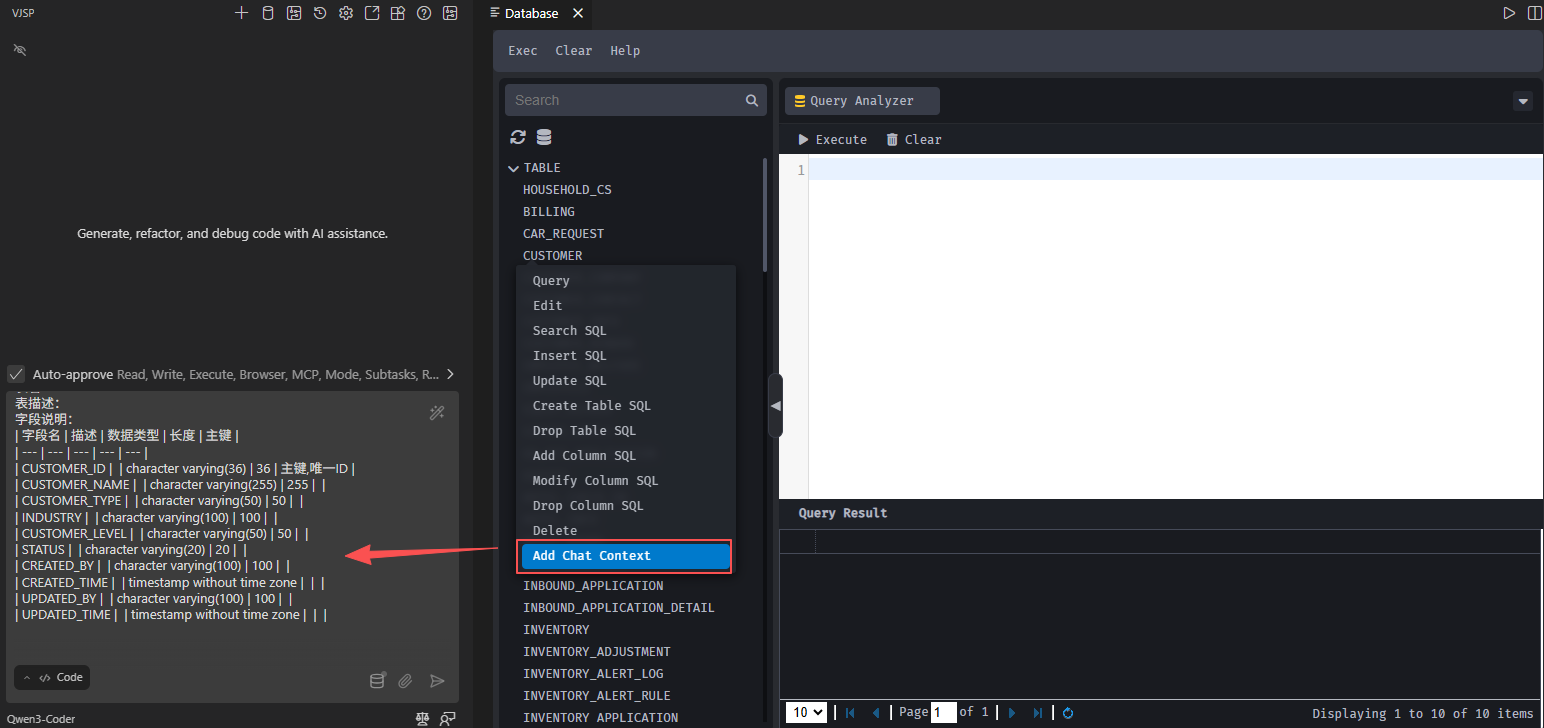Toggle the Auto-approve checkbox
This screenshot has height=728, width=1544.
click(16, 374)
